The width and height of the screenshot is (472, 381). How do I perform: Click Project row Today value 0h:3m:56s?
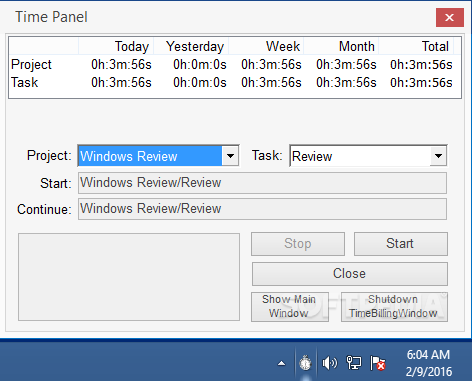pyautogui.click(x=121, y=65)
